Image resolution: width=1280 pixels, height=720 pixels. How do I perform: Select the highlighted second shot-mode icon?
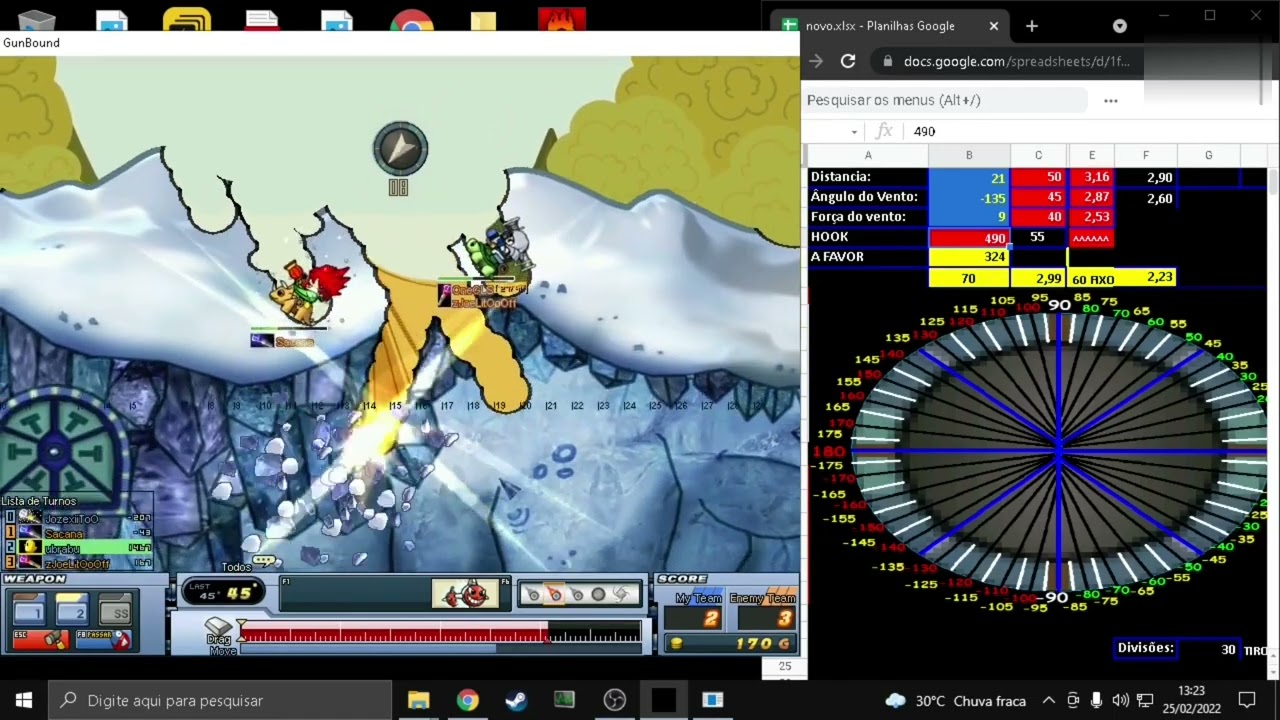[x=554, y=595]
